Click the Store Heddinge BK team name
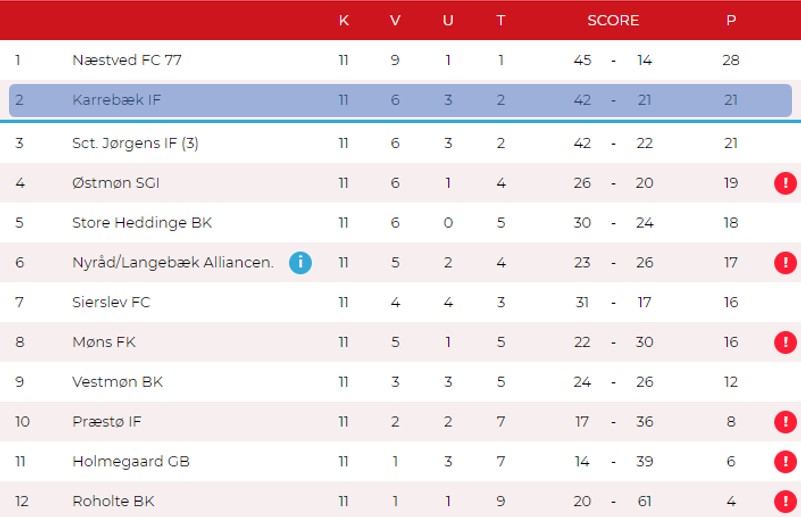801x517 pixels. click(x=142, y=223)
